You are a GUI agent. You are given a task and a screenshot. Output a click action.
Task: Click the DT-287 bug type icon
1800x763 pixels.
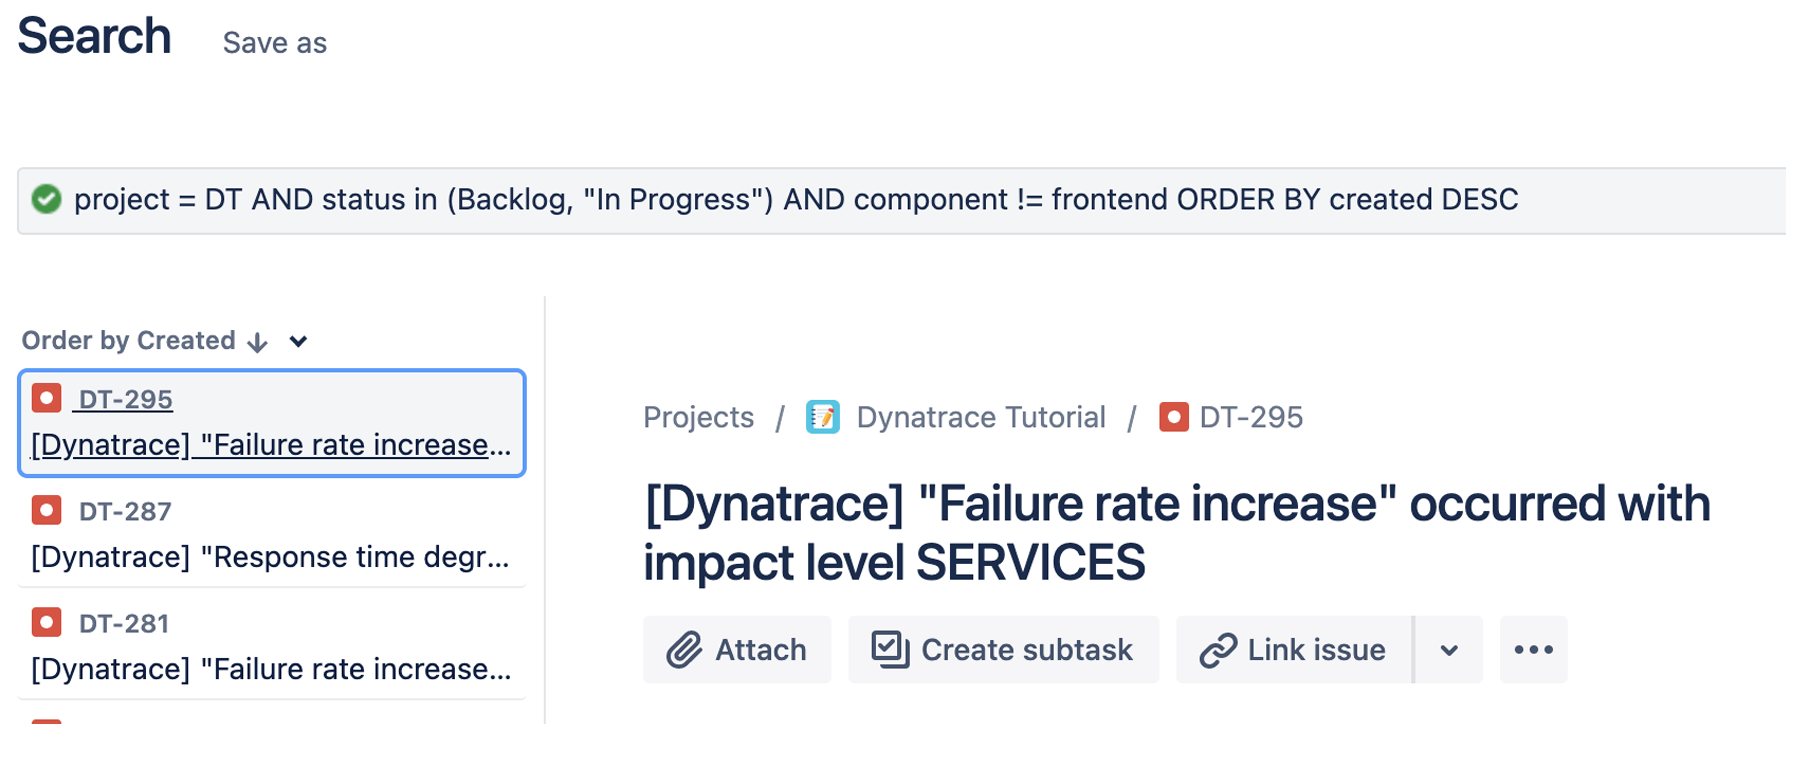47,510
